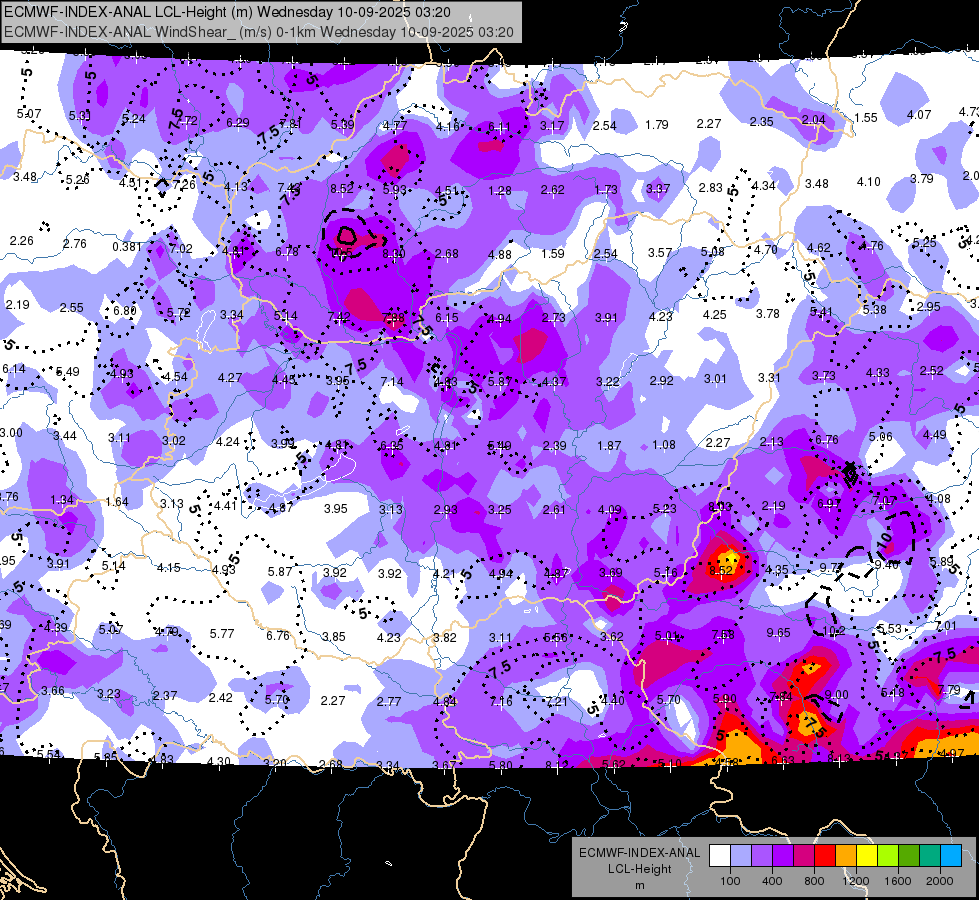The image size is (979, 900).
Task: Click the legend unit label m
Action: 639,886
